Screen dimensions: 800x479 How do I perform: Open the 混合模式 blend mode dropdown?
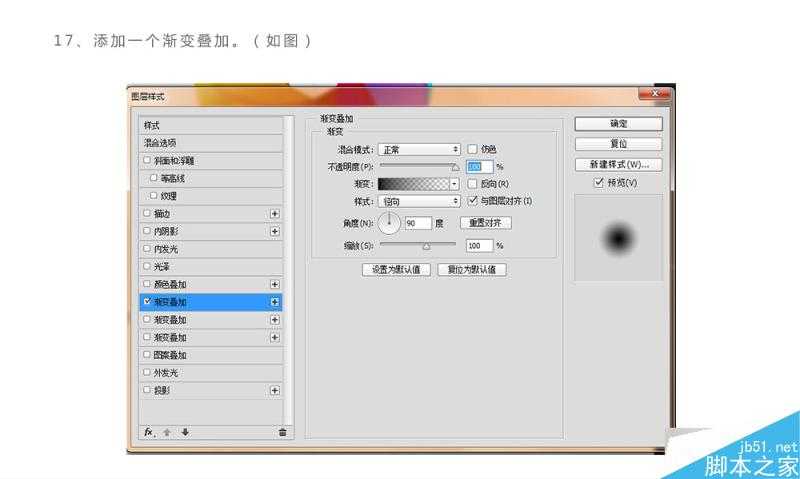[x=419, y=149]
